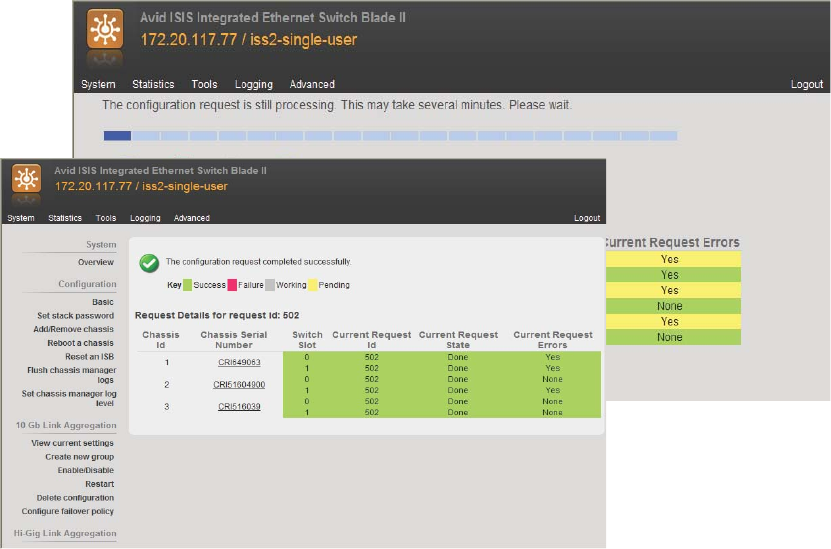The image size is (831, 549).
Task: Click the 'Current Request Errors' header in front window
Action: coord(553,340)
